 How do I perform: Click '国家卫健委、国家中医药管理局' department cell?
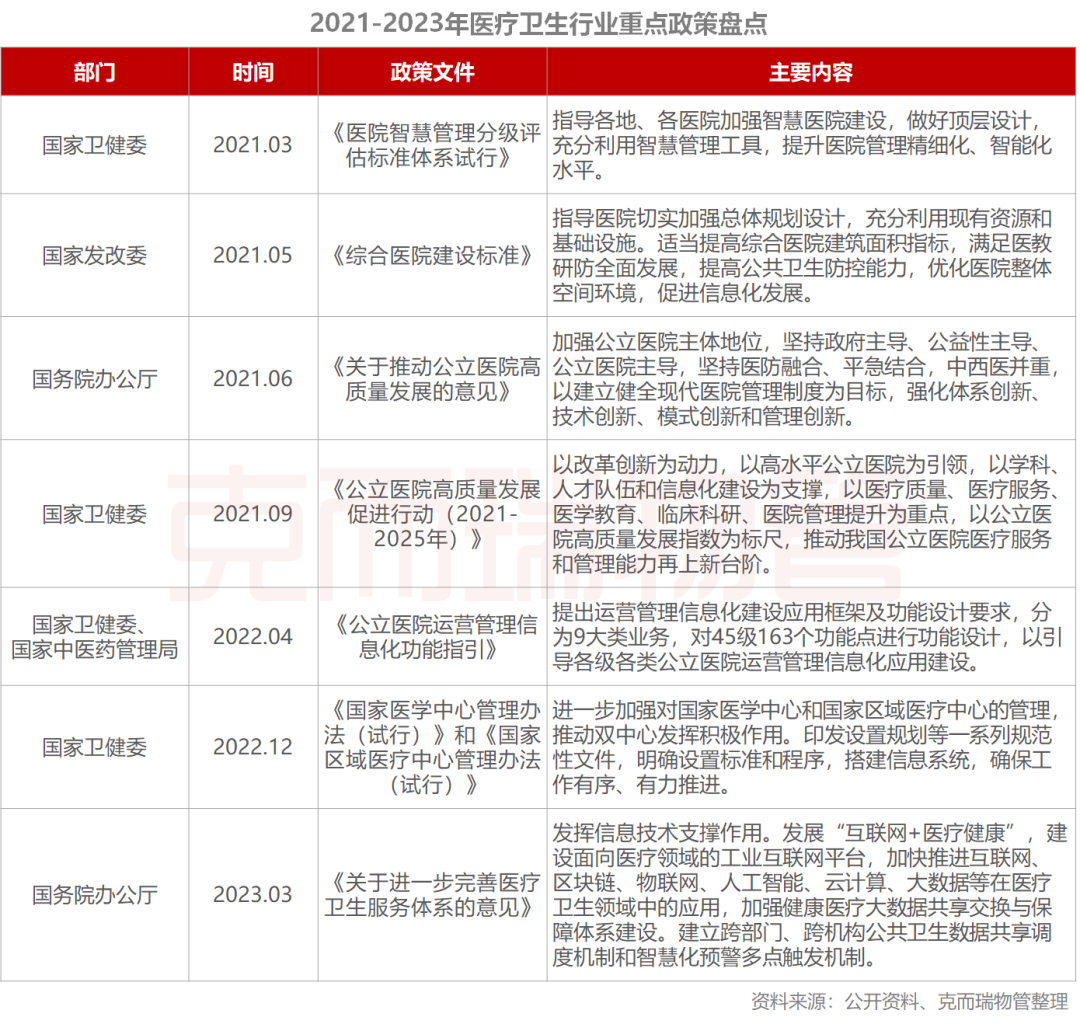(94, 637)
